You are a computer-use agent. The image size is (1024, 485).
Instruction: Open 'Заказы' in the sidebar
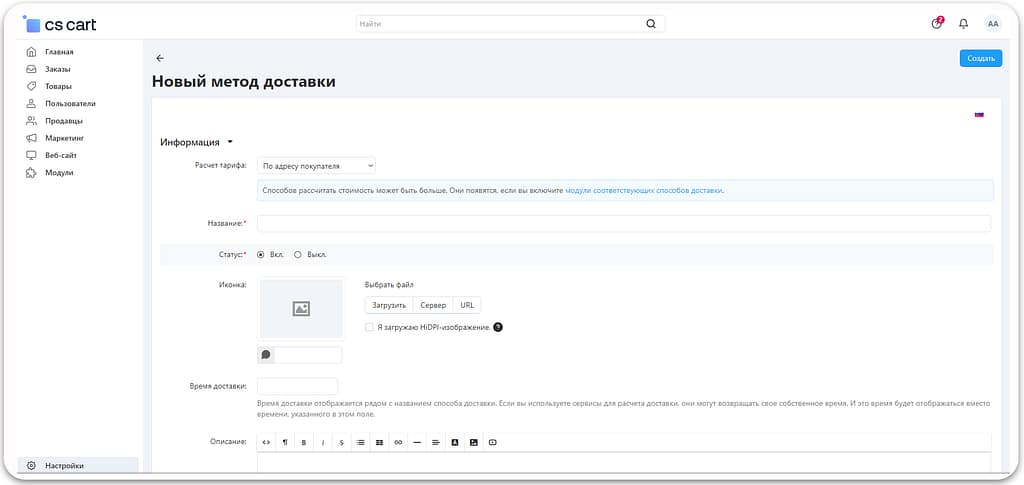tap(57, 69)
